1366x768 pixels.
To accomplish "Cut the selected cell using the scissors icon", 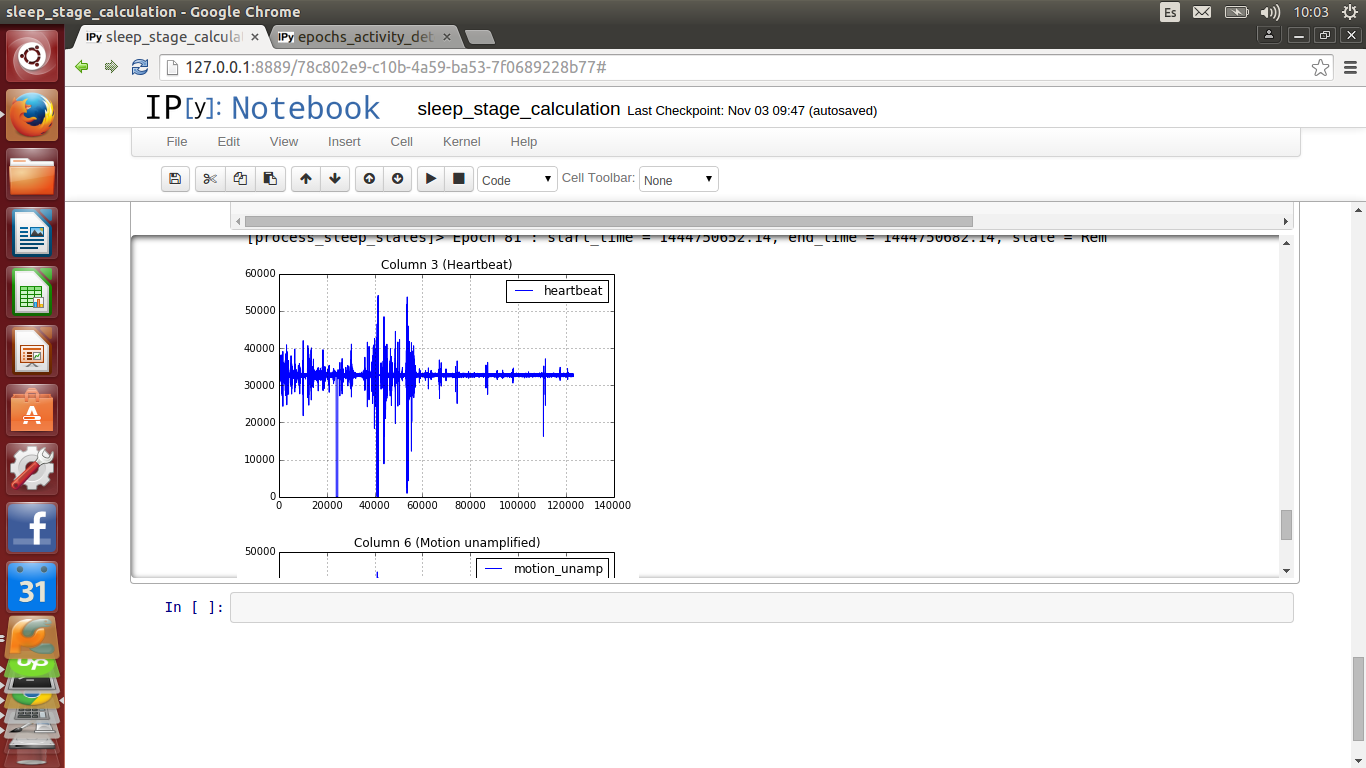I will (x=209, y=179).
